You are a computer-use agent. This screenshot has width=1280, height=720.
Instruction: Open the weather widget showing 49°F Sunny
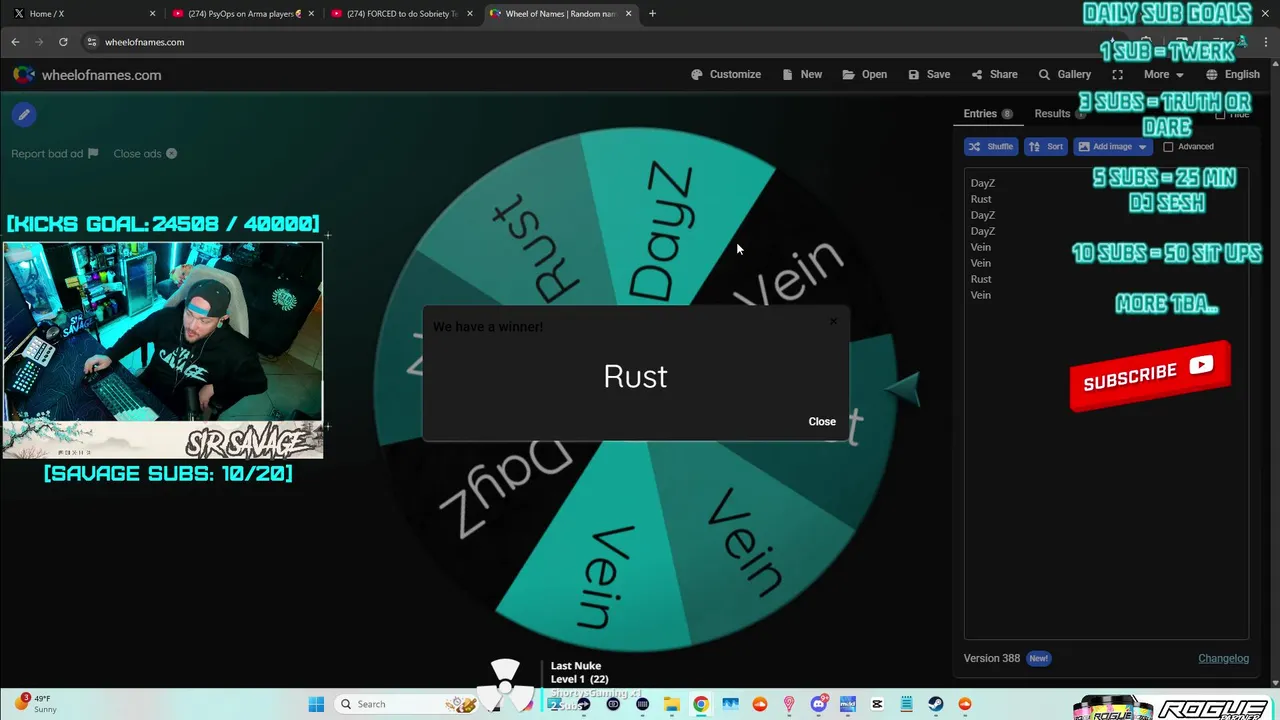(x=36, y=704)
